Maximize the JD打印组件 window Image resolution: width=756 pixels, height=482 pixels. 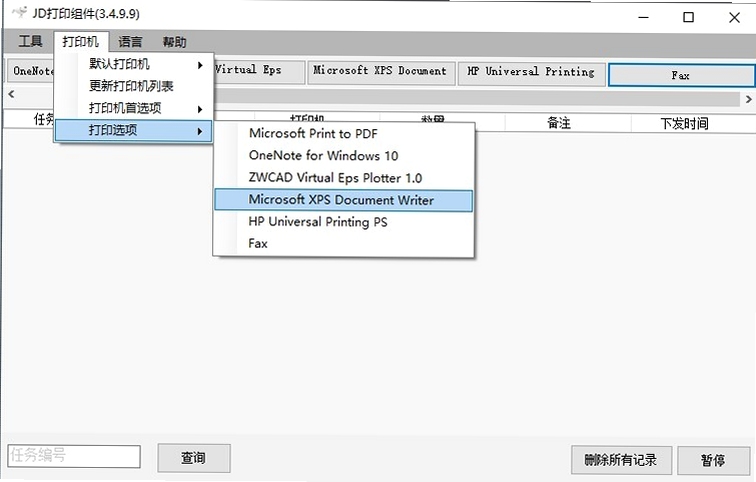click(x=688, y=18)
